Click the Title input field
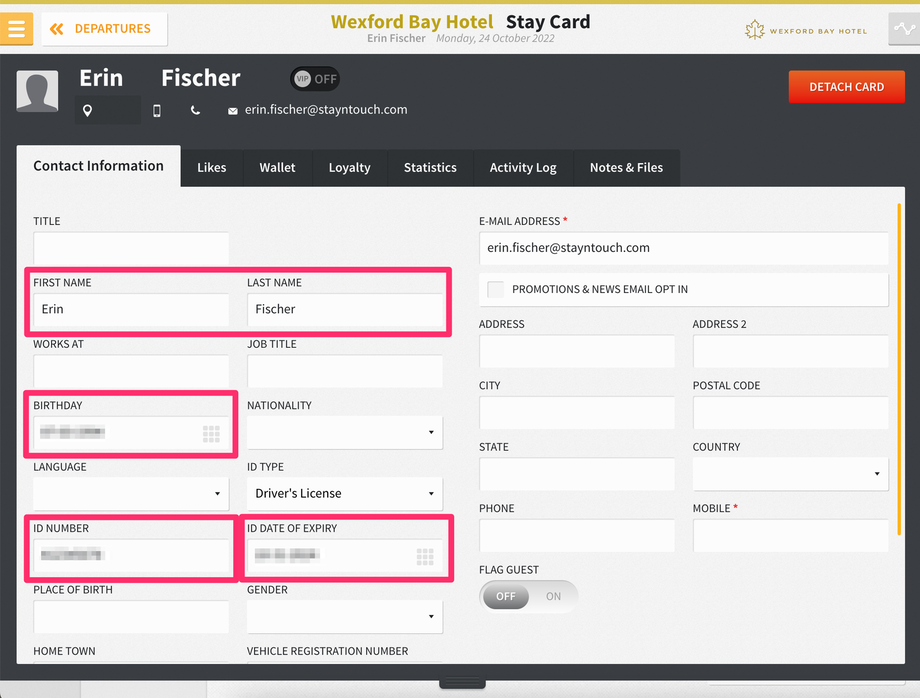 click(x=131, y=248)
